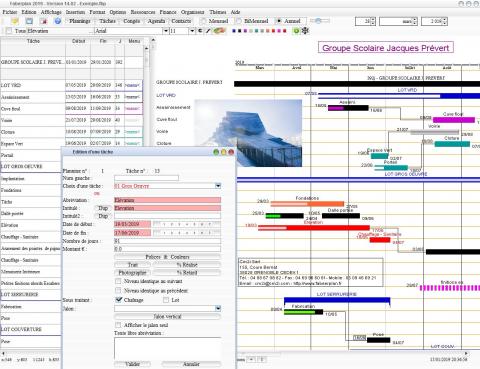Select the Annuel view radio button
The image size is (480, 369).
point(279,21)
